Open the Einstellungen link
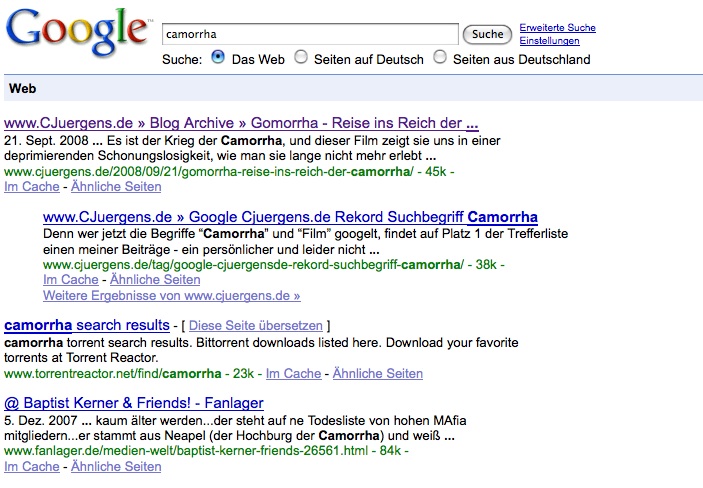703x488 pixels. pyautogui.click(x=549, y=41)
